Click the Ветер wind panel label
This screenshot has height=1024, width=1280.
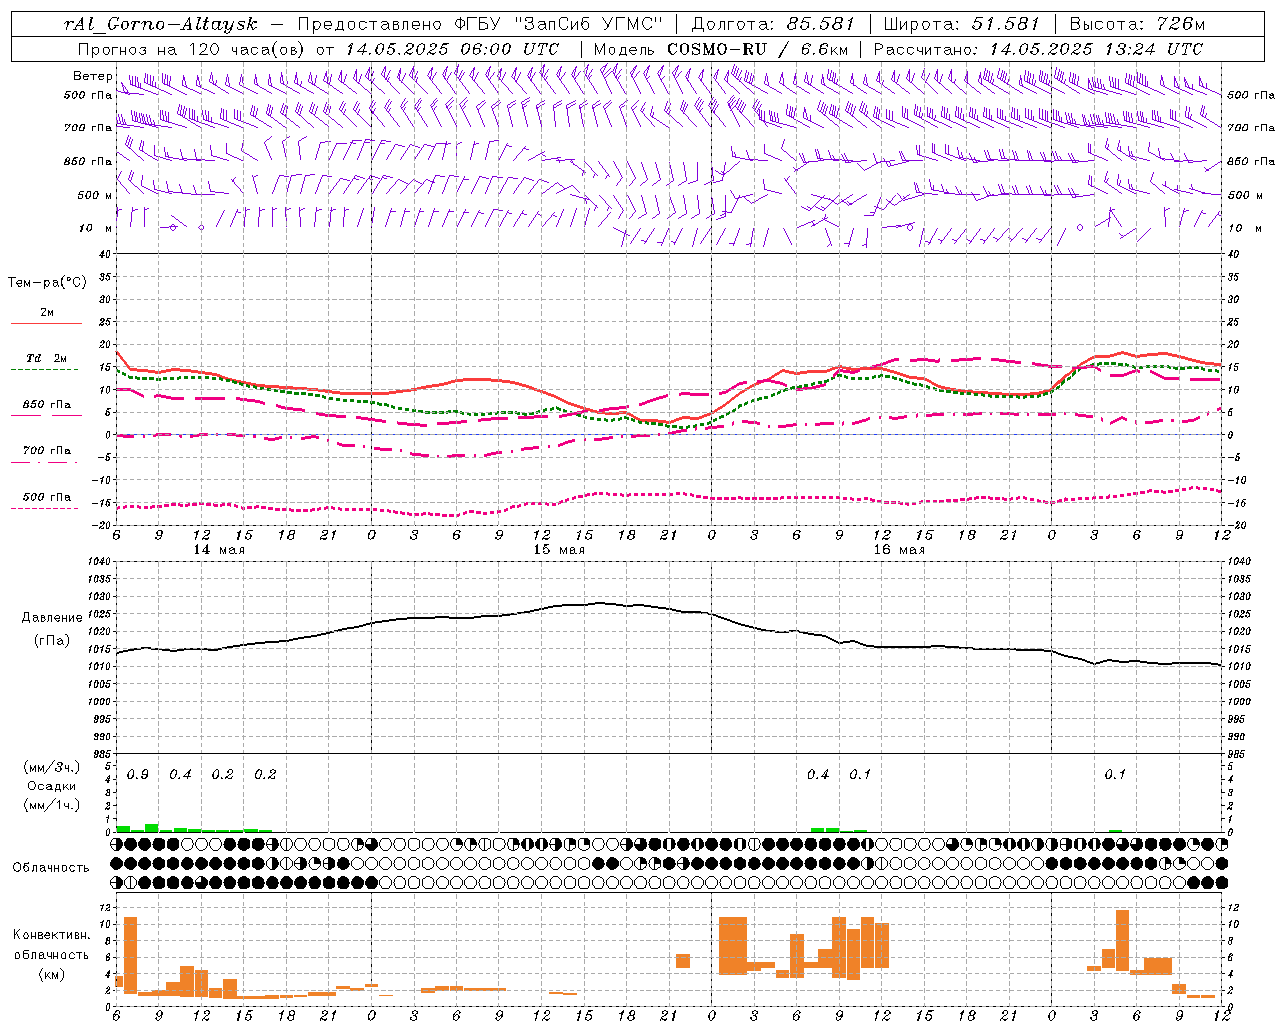point(92,76)
